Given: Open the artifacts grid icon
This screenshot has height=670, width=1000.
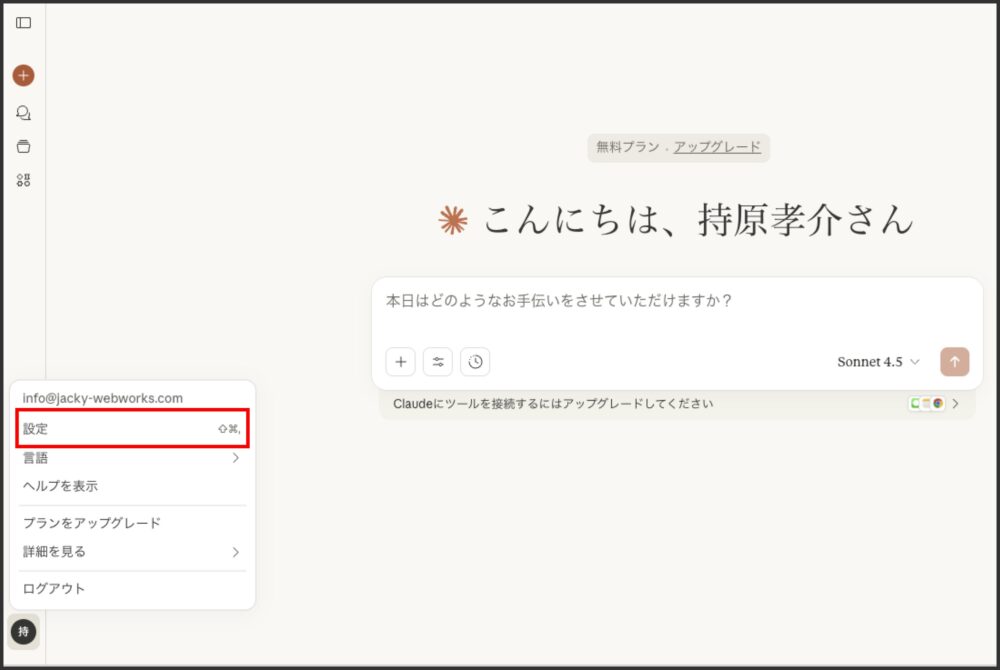Looking at the screenshot, I should tap(23, 180).
